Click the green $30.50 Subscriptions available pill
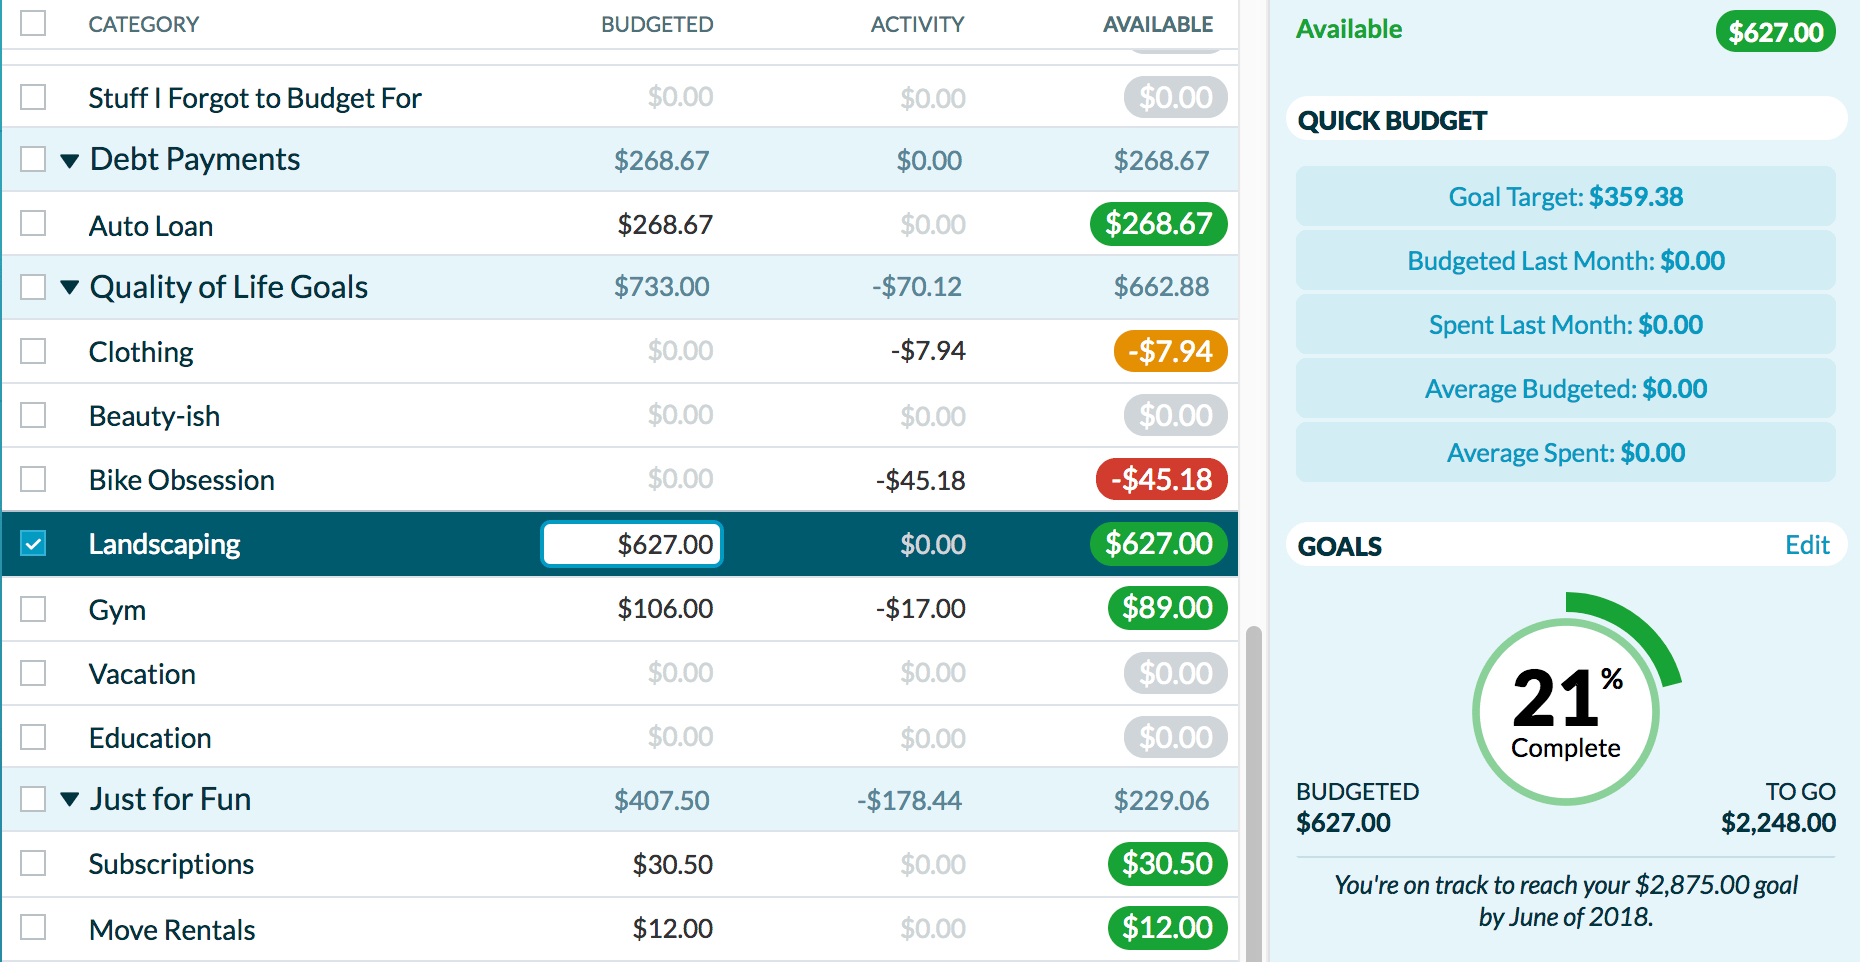The height and width of the screenshot is (962, 1860). pos(1167,864)
